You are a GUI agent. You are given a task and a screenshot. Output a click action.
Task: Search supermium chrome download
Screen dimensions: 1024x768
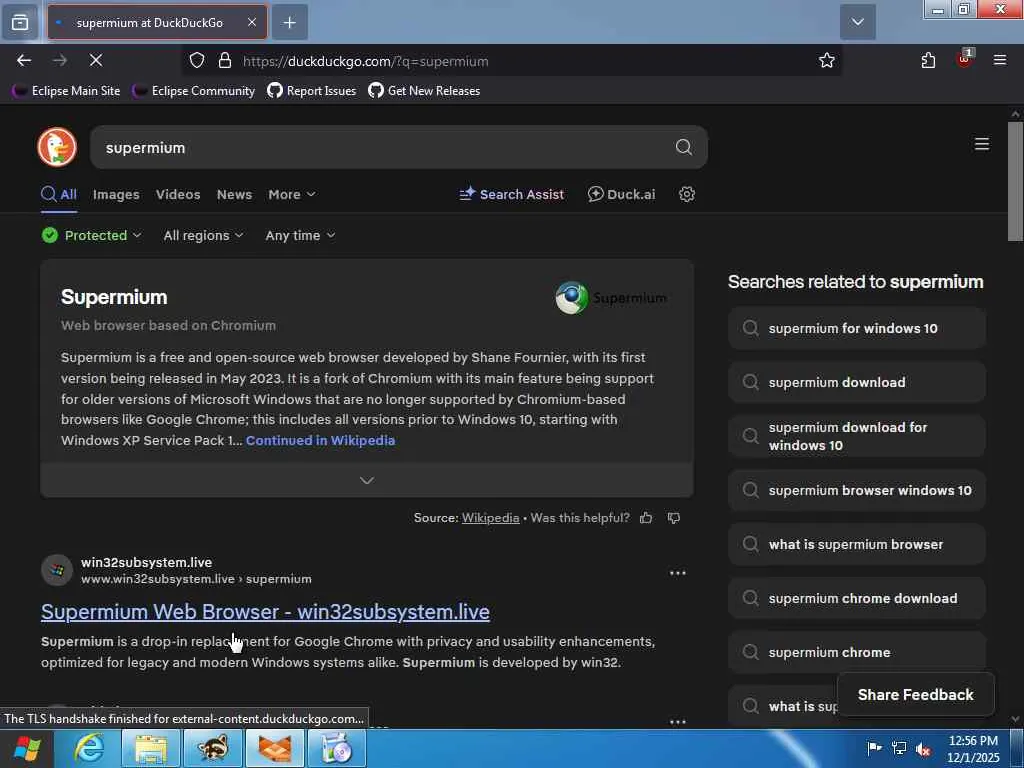[856, 599]
